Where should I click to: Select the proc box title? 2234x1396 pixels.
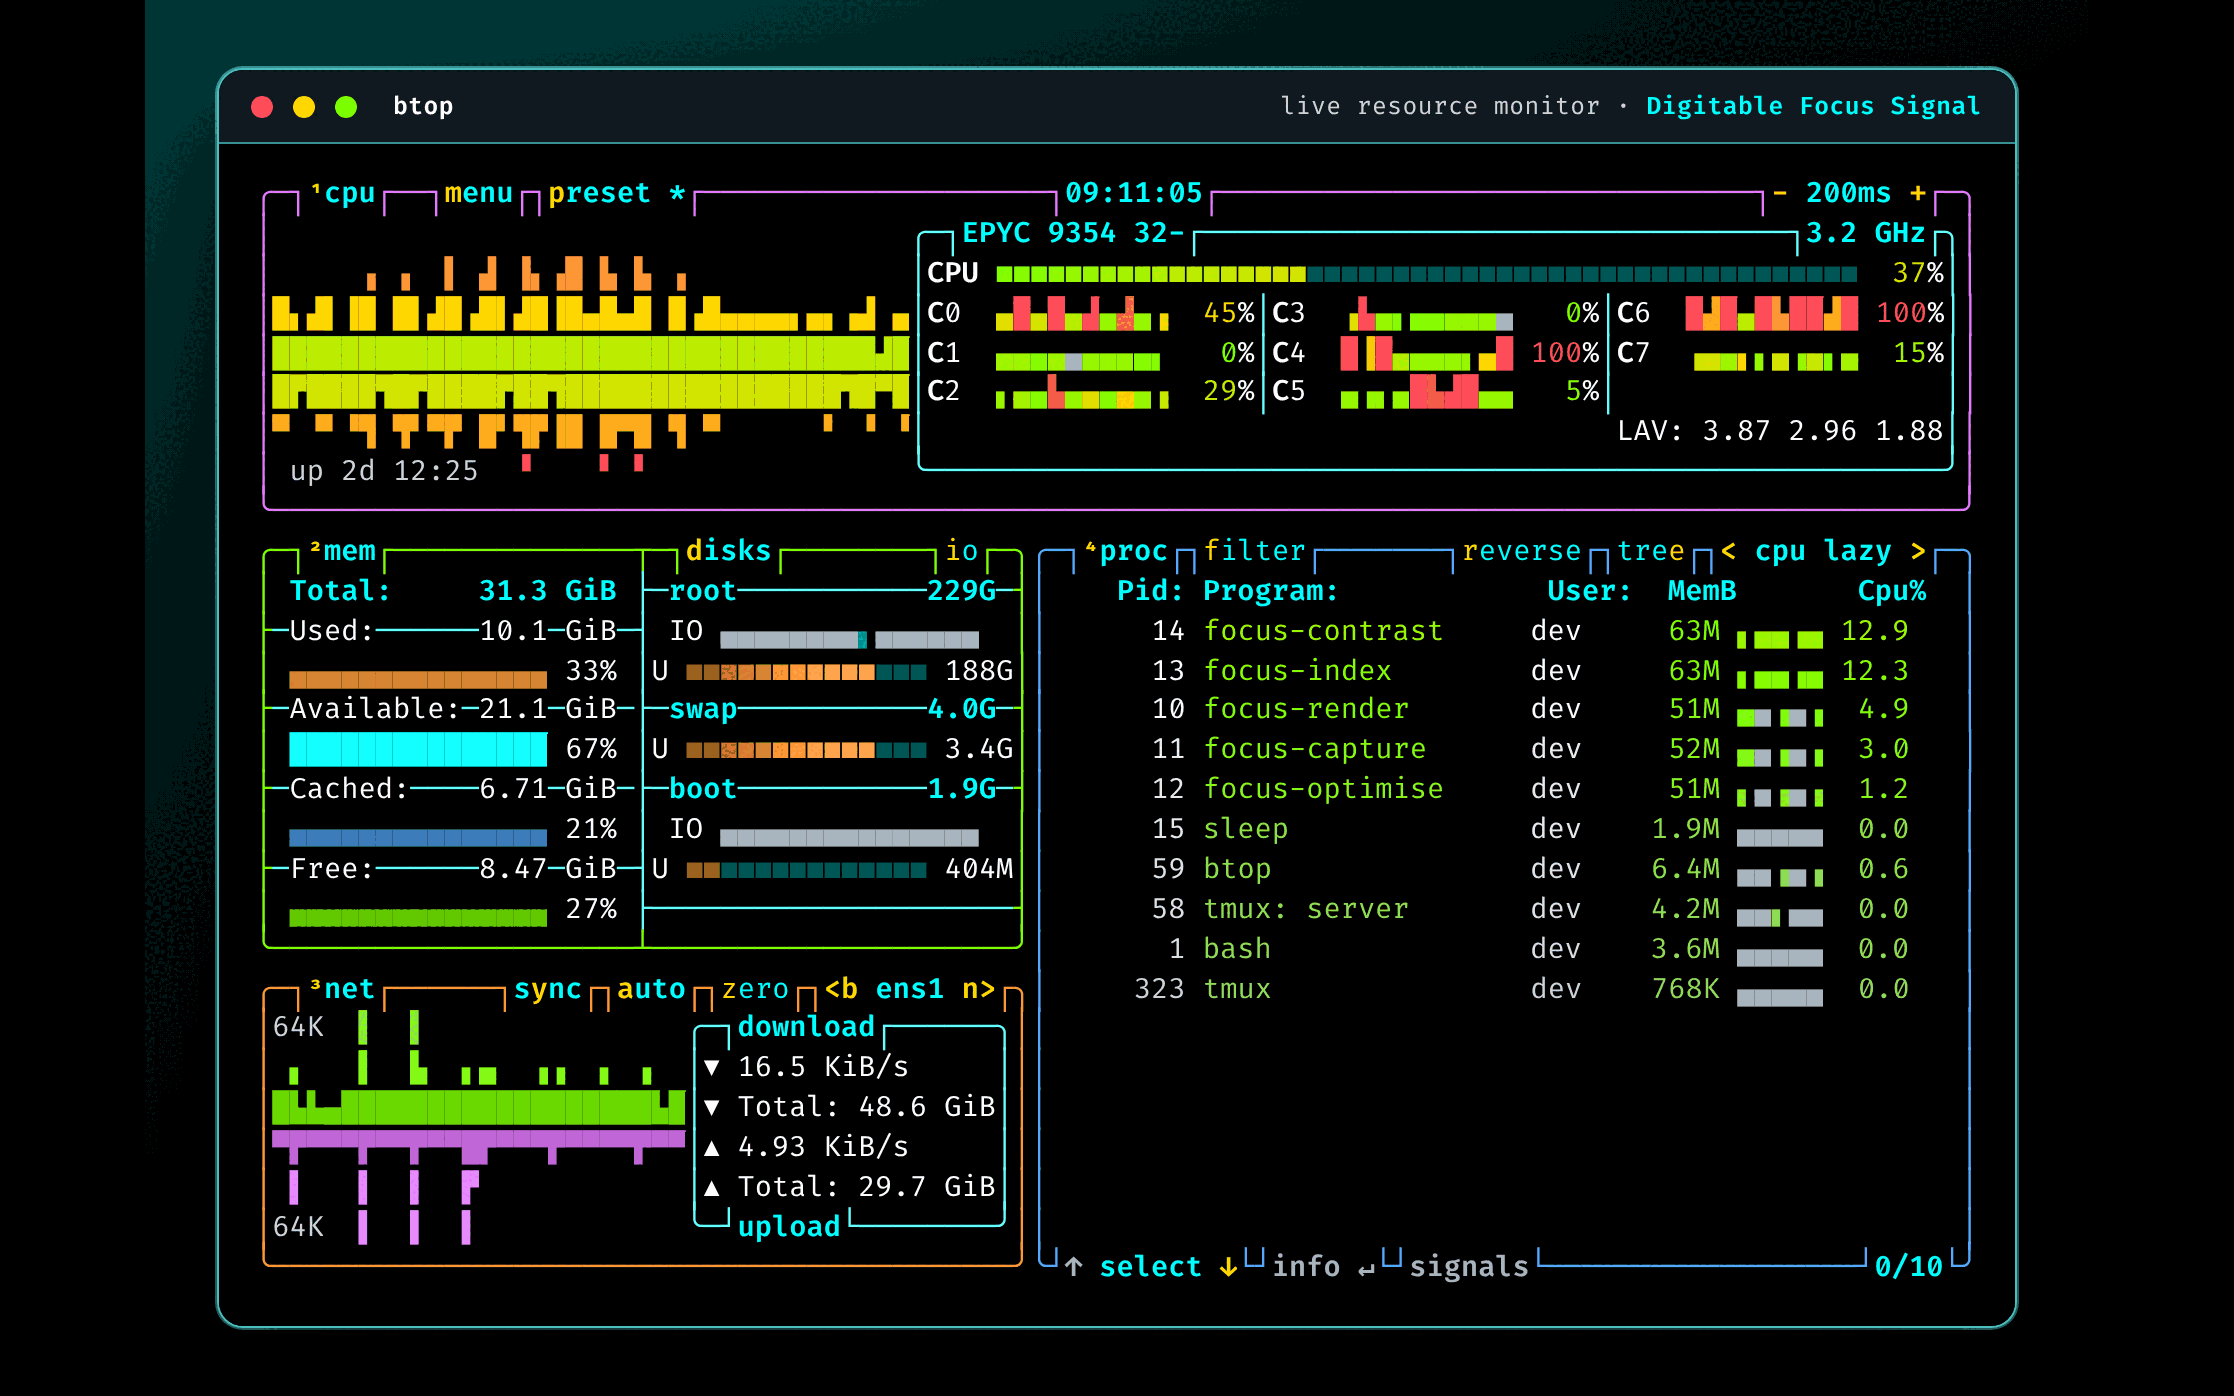coord(1127,551)
